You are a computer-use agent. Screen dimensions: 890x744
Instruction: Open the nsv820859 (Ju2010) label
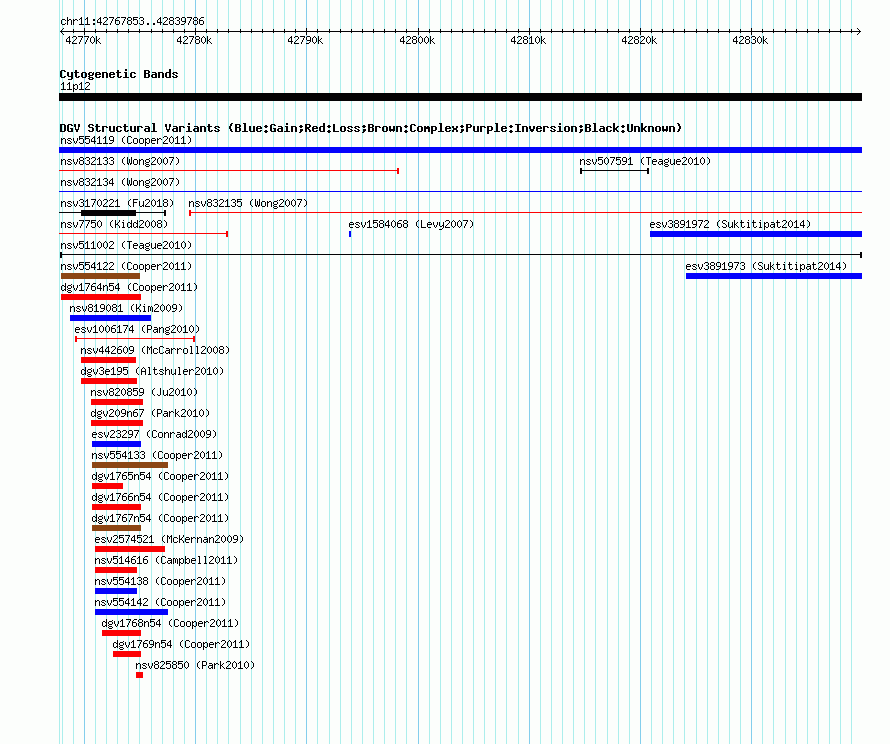coord(144,392)
